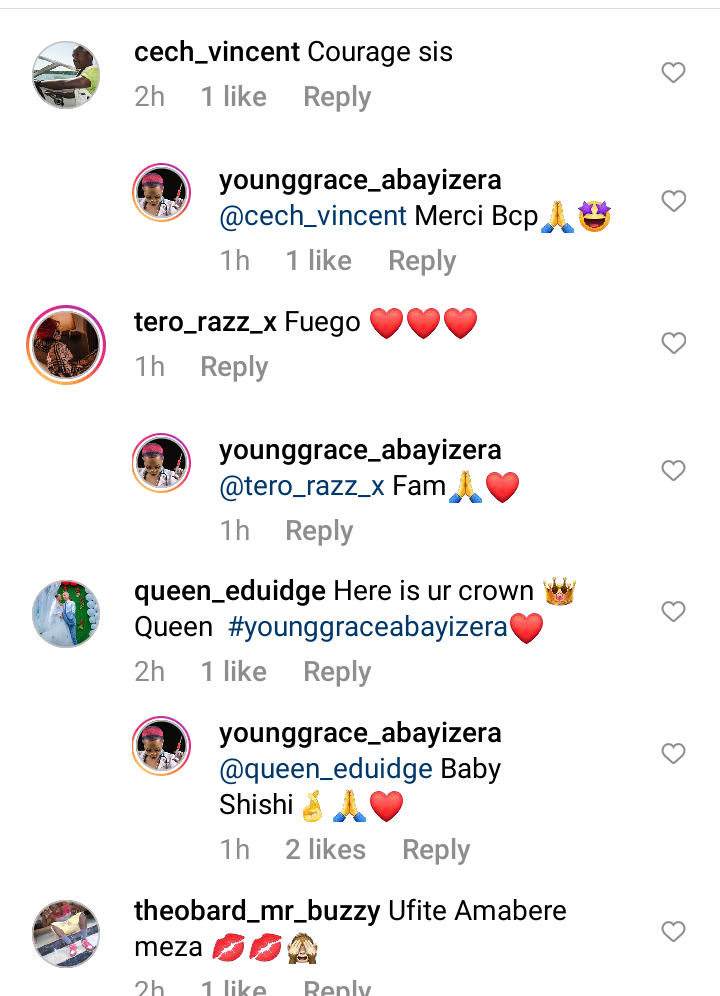Open the tero_razz_x username

(x=205, y=323)
